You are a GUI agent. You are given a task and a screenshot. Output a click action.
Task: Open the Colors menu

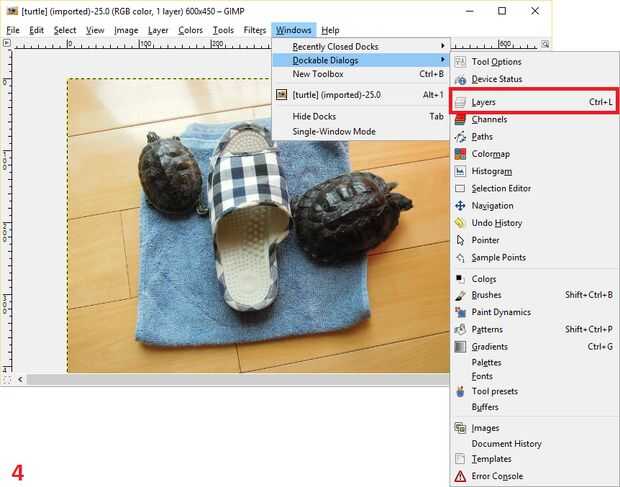[190, 30]
